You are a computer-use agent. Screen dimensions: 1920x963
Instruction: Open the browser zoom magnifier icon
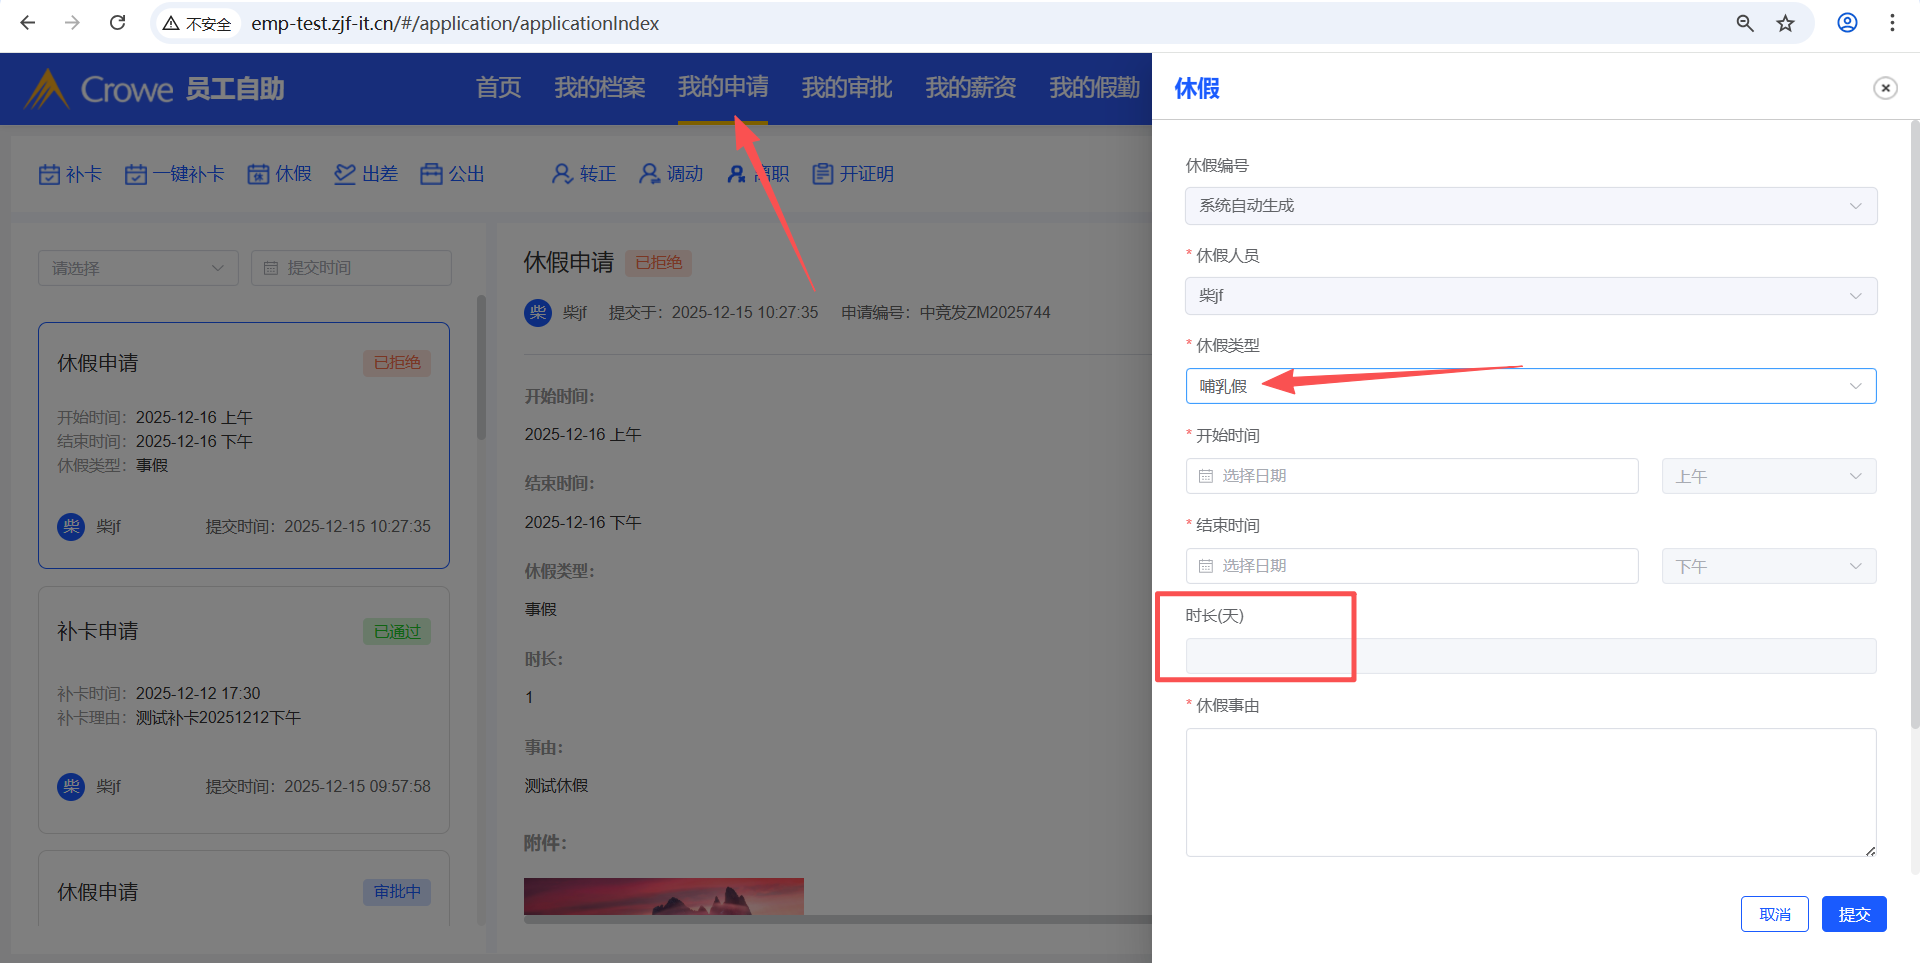point(1745,23)
